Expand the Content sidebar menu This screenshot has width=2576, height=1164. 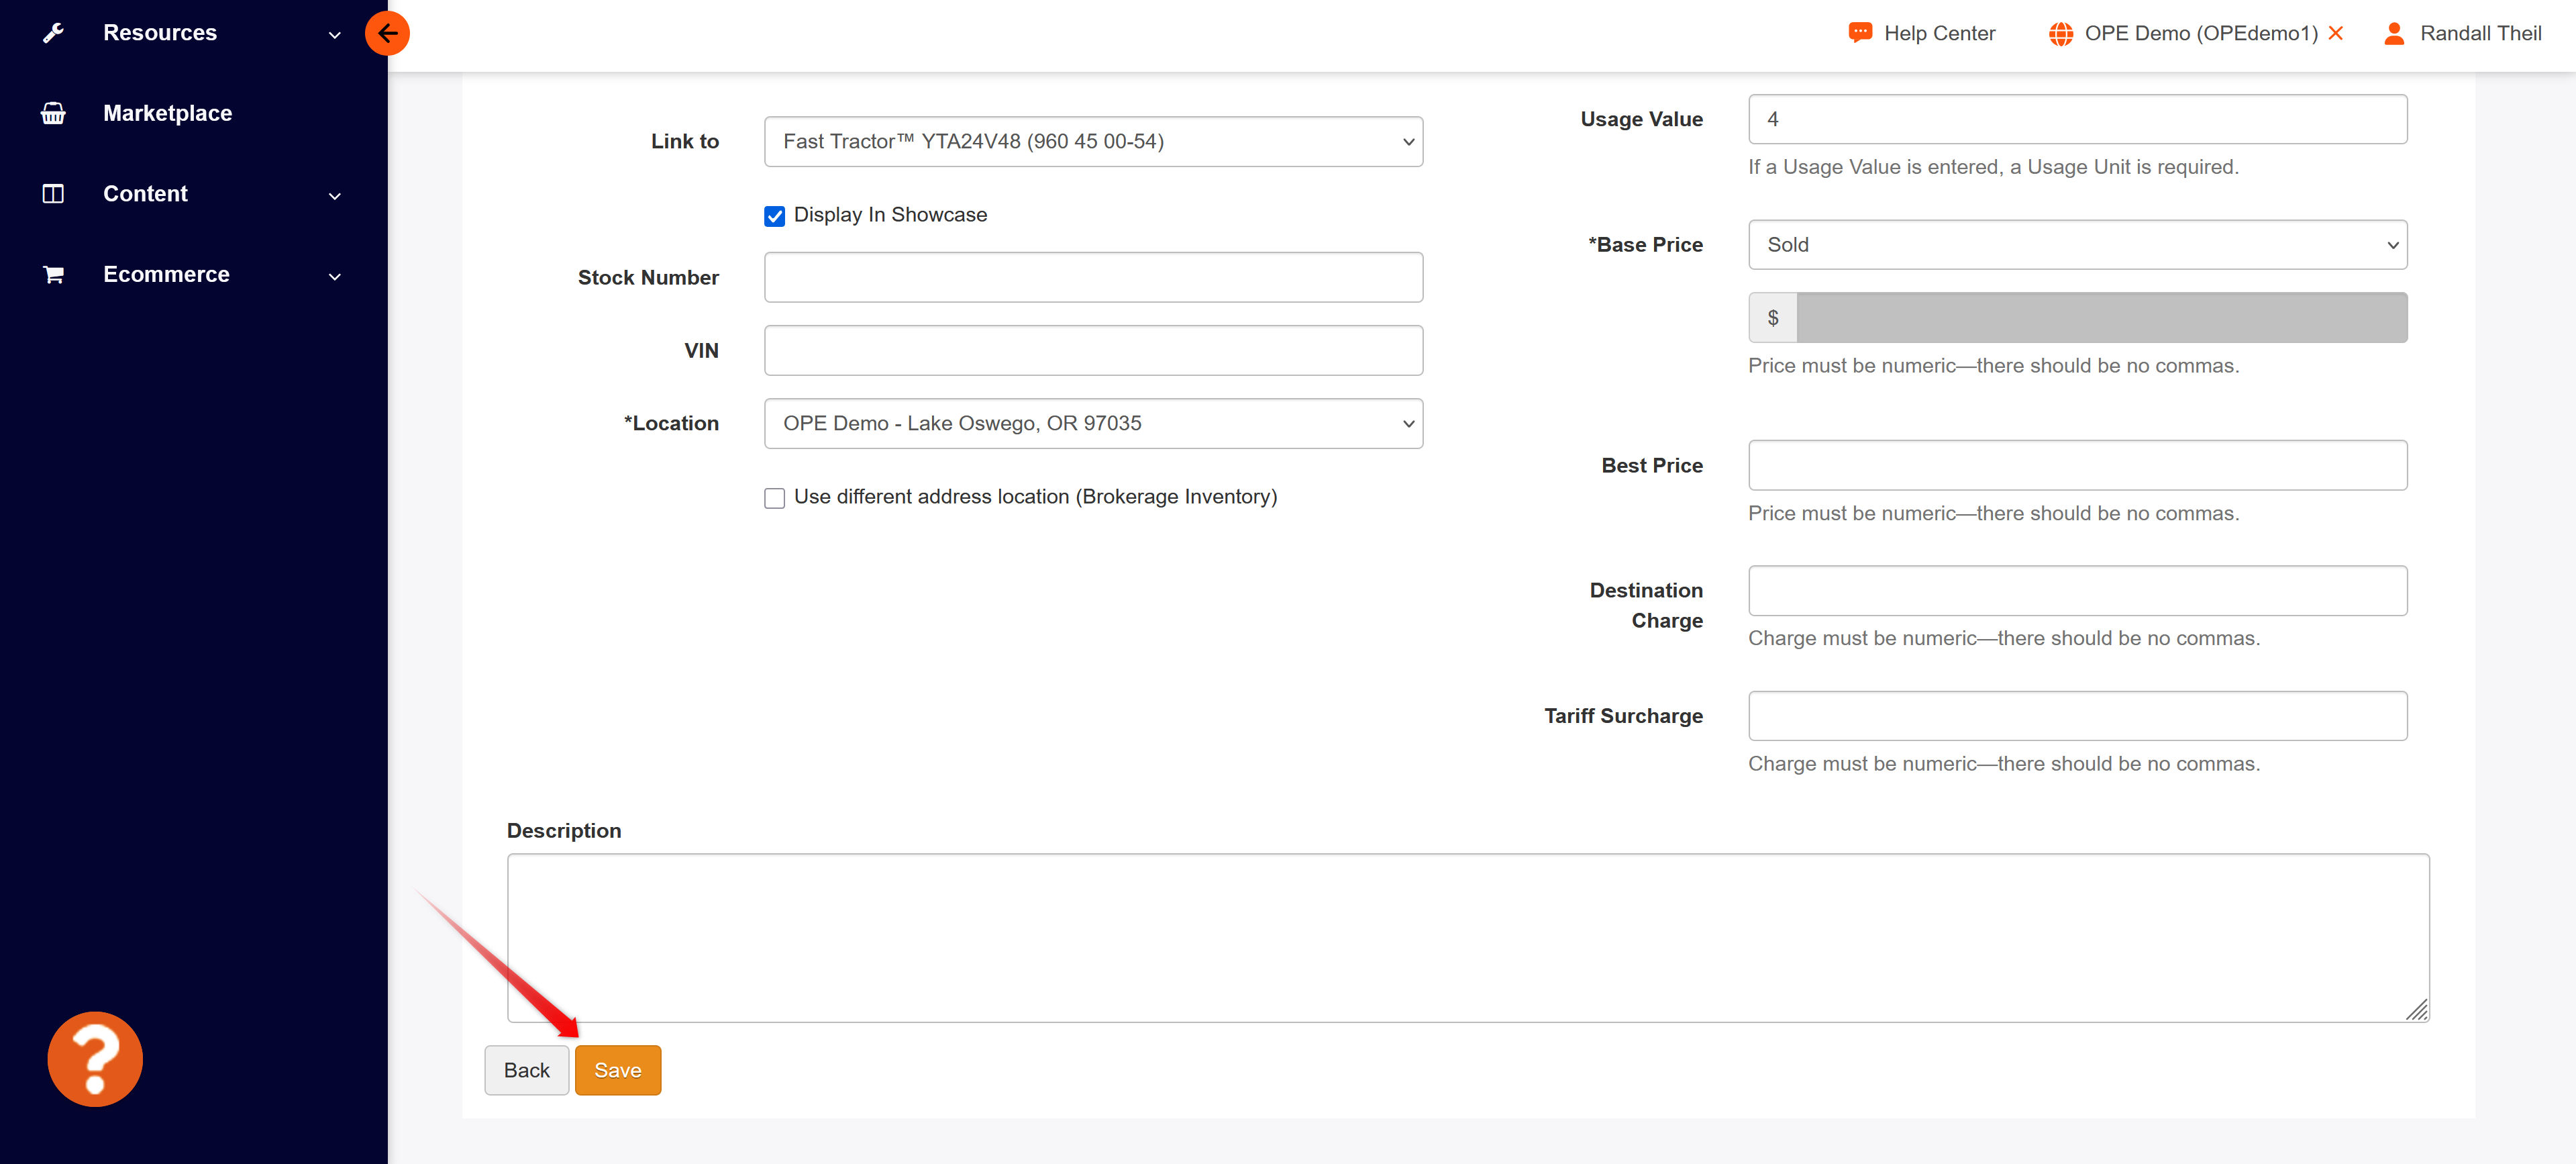(x=335, y=196)
